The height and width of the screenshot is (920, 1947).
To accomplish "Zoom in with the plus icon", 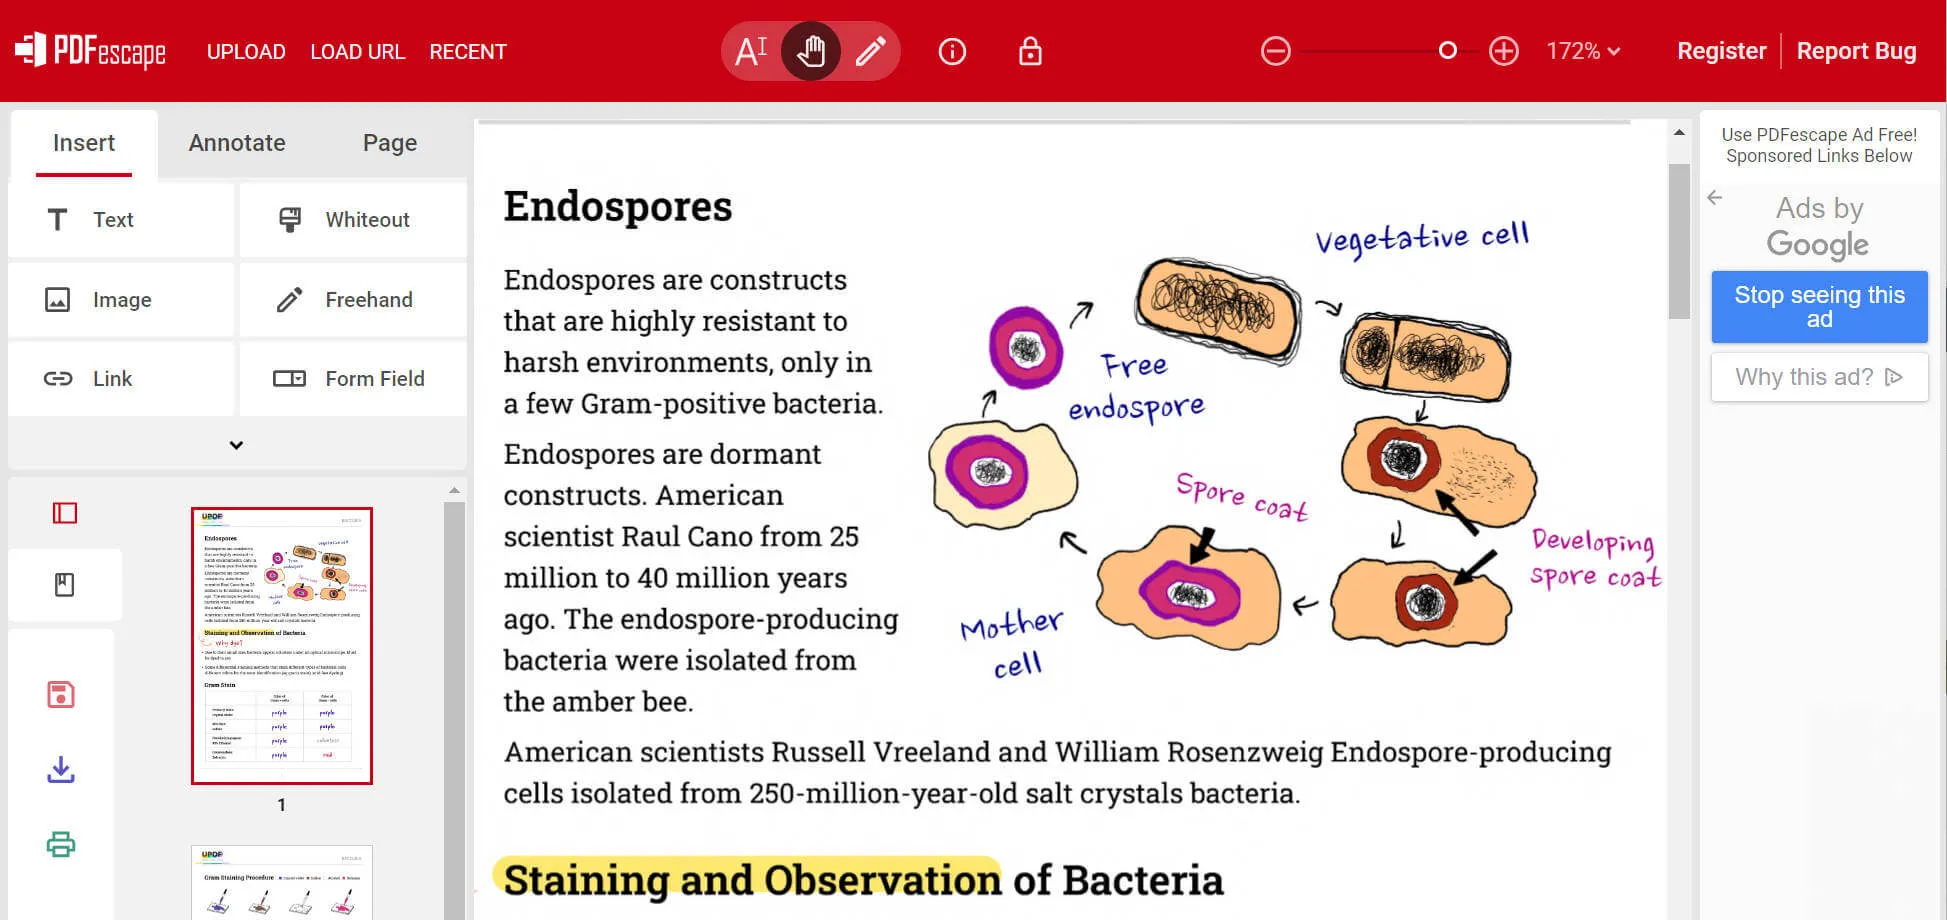I will (x=1503, y=51).
